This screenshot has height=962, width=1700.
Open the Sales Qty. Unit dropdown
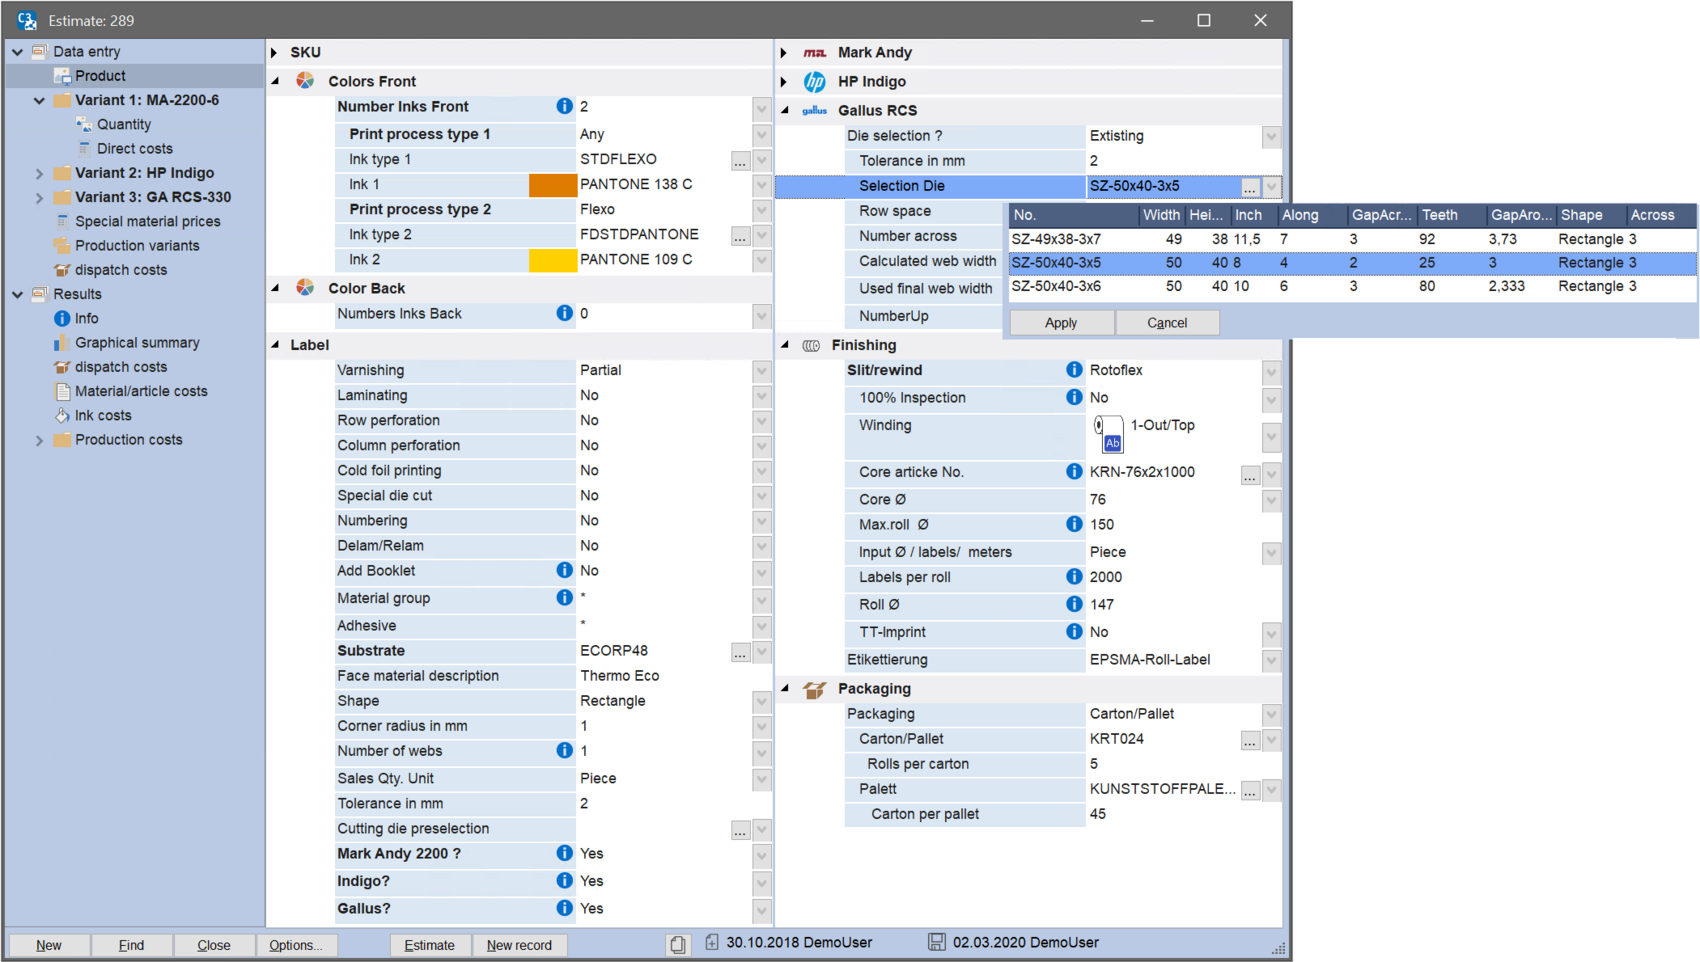762,779
